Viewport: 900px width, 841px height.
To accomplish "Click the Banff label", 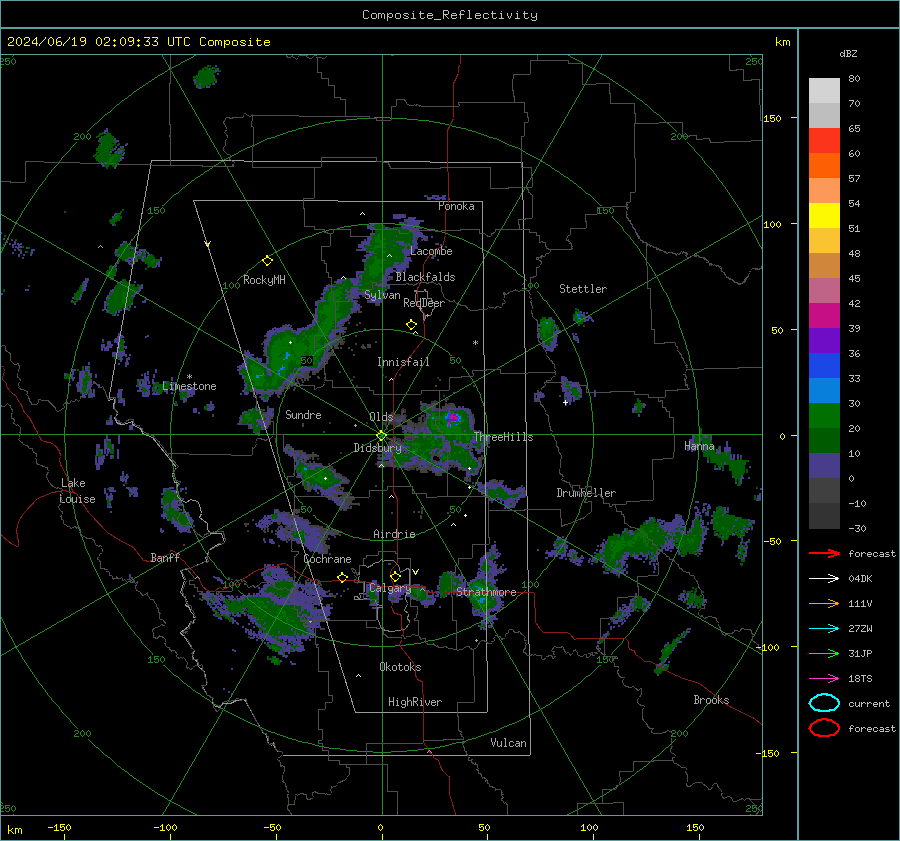I will click(165, 558).
